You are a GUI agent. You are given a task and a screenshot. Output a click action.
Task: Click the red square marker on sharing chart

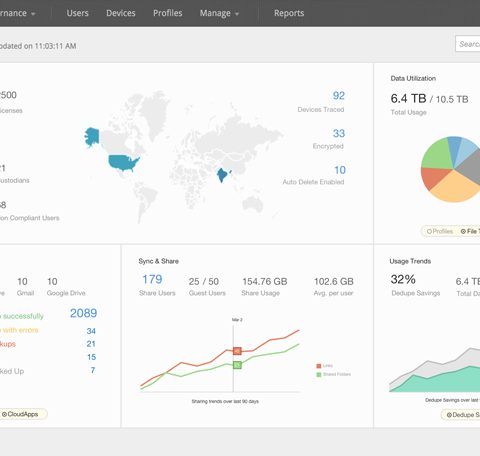point(237,351)
